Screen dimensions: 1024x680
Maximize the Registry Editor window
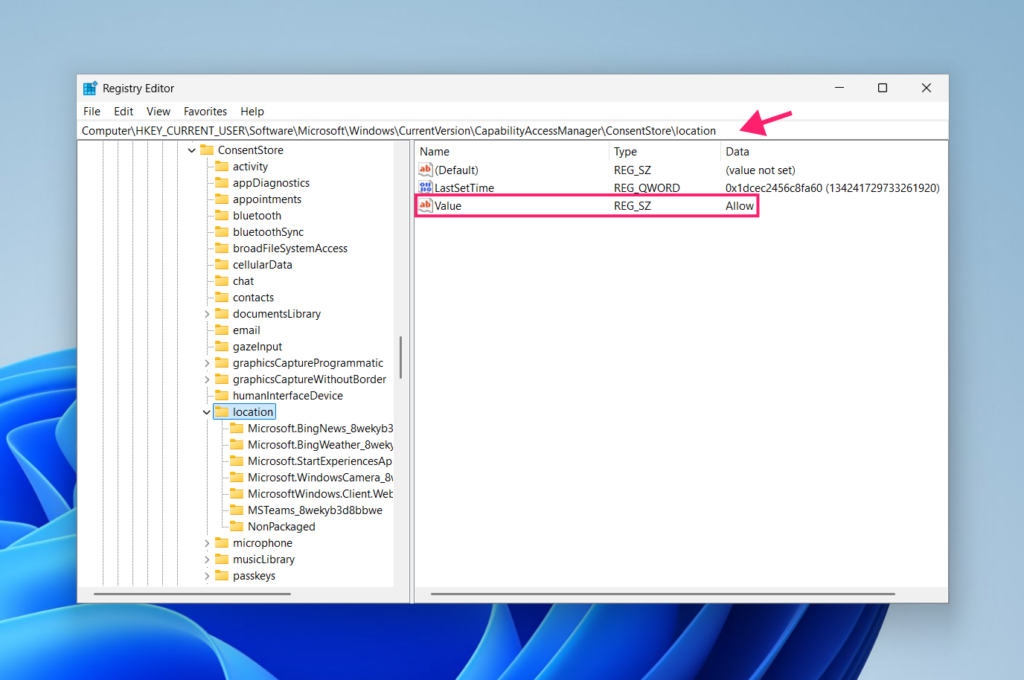pos(882,88)
